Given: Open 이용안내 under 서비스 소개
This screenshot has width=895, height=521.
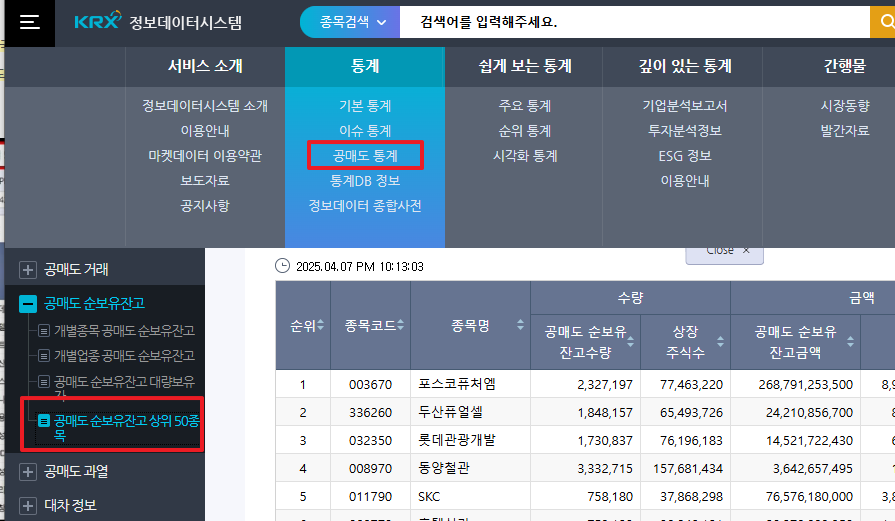Looking at the screenshot, I should (x=205, y=131).
